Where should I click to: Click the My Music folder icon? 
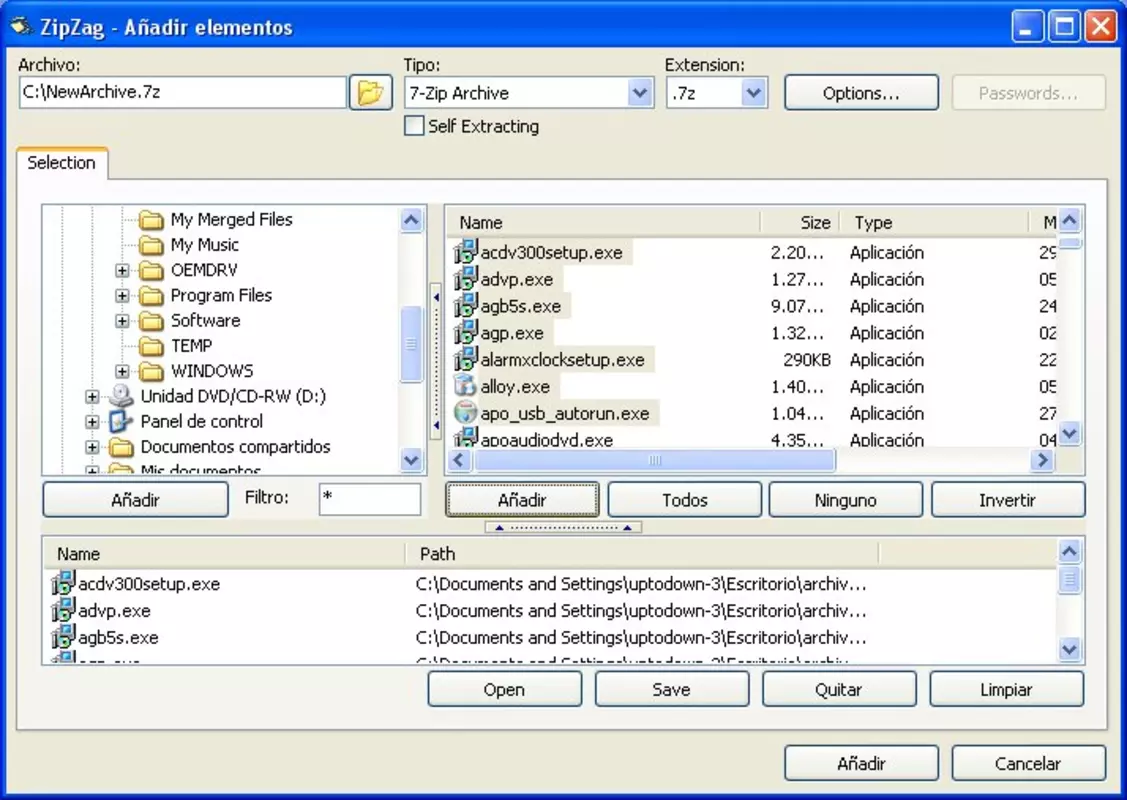(x=151, y=245)
